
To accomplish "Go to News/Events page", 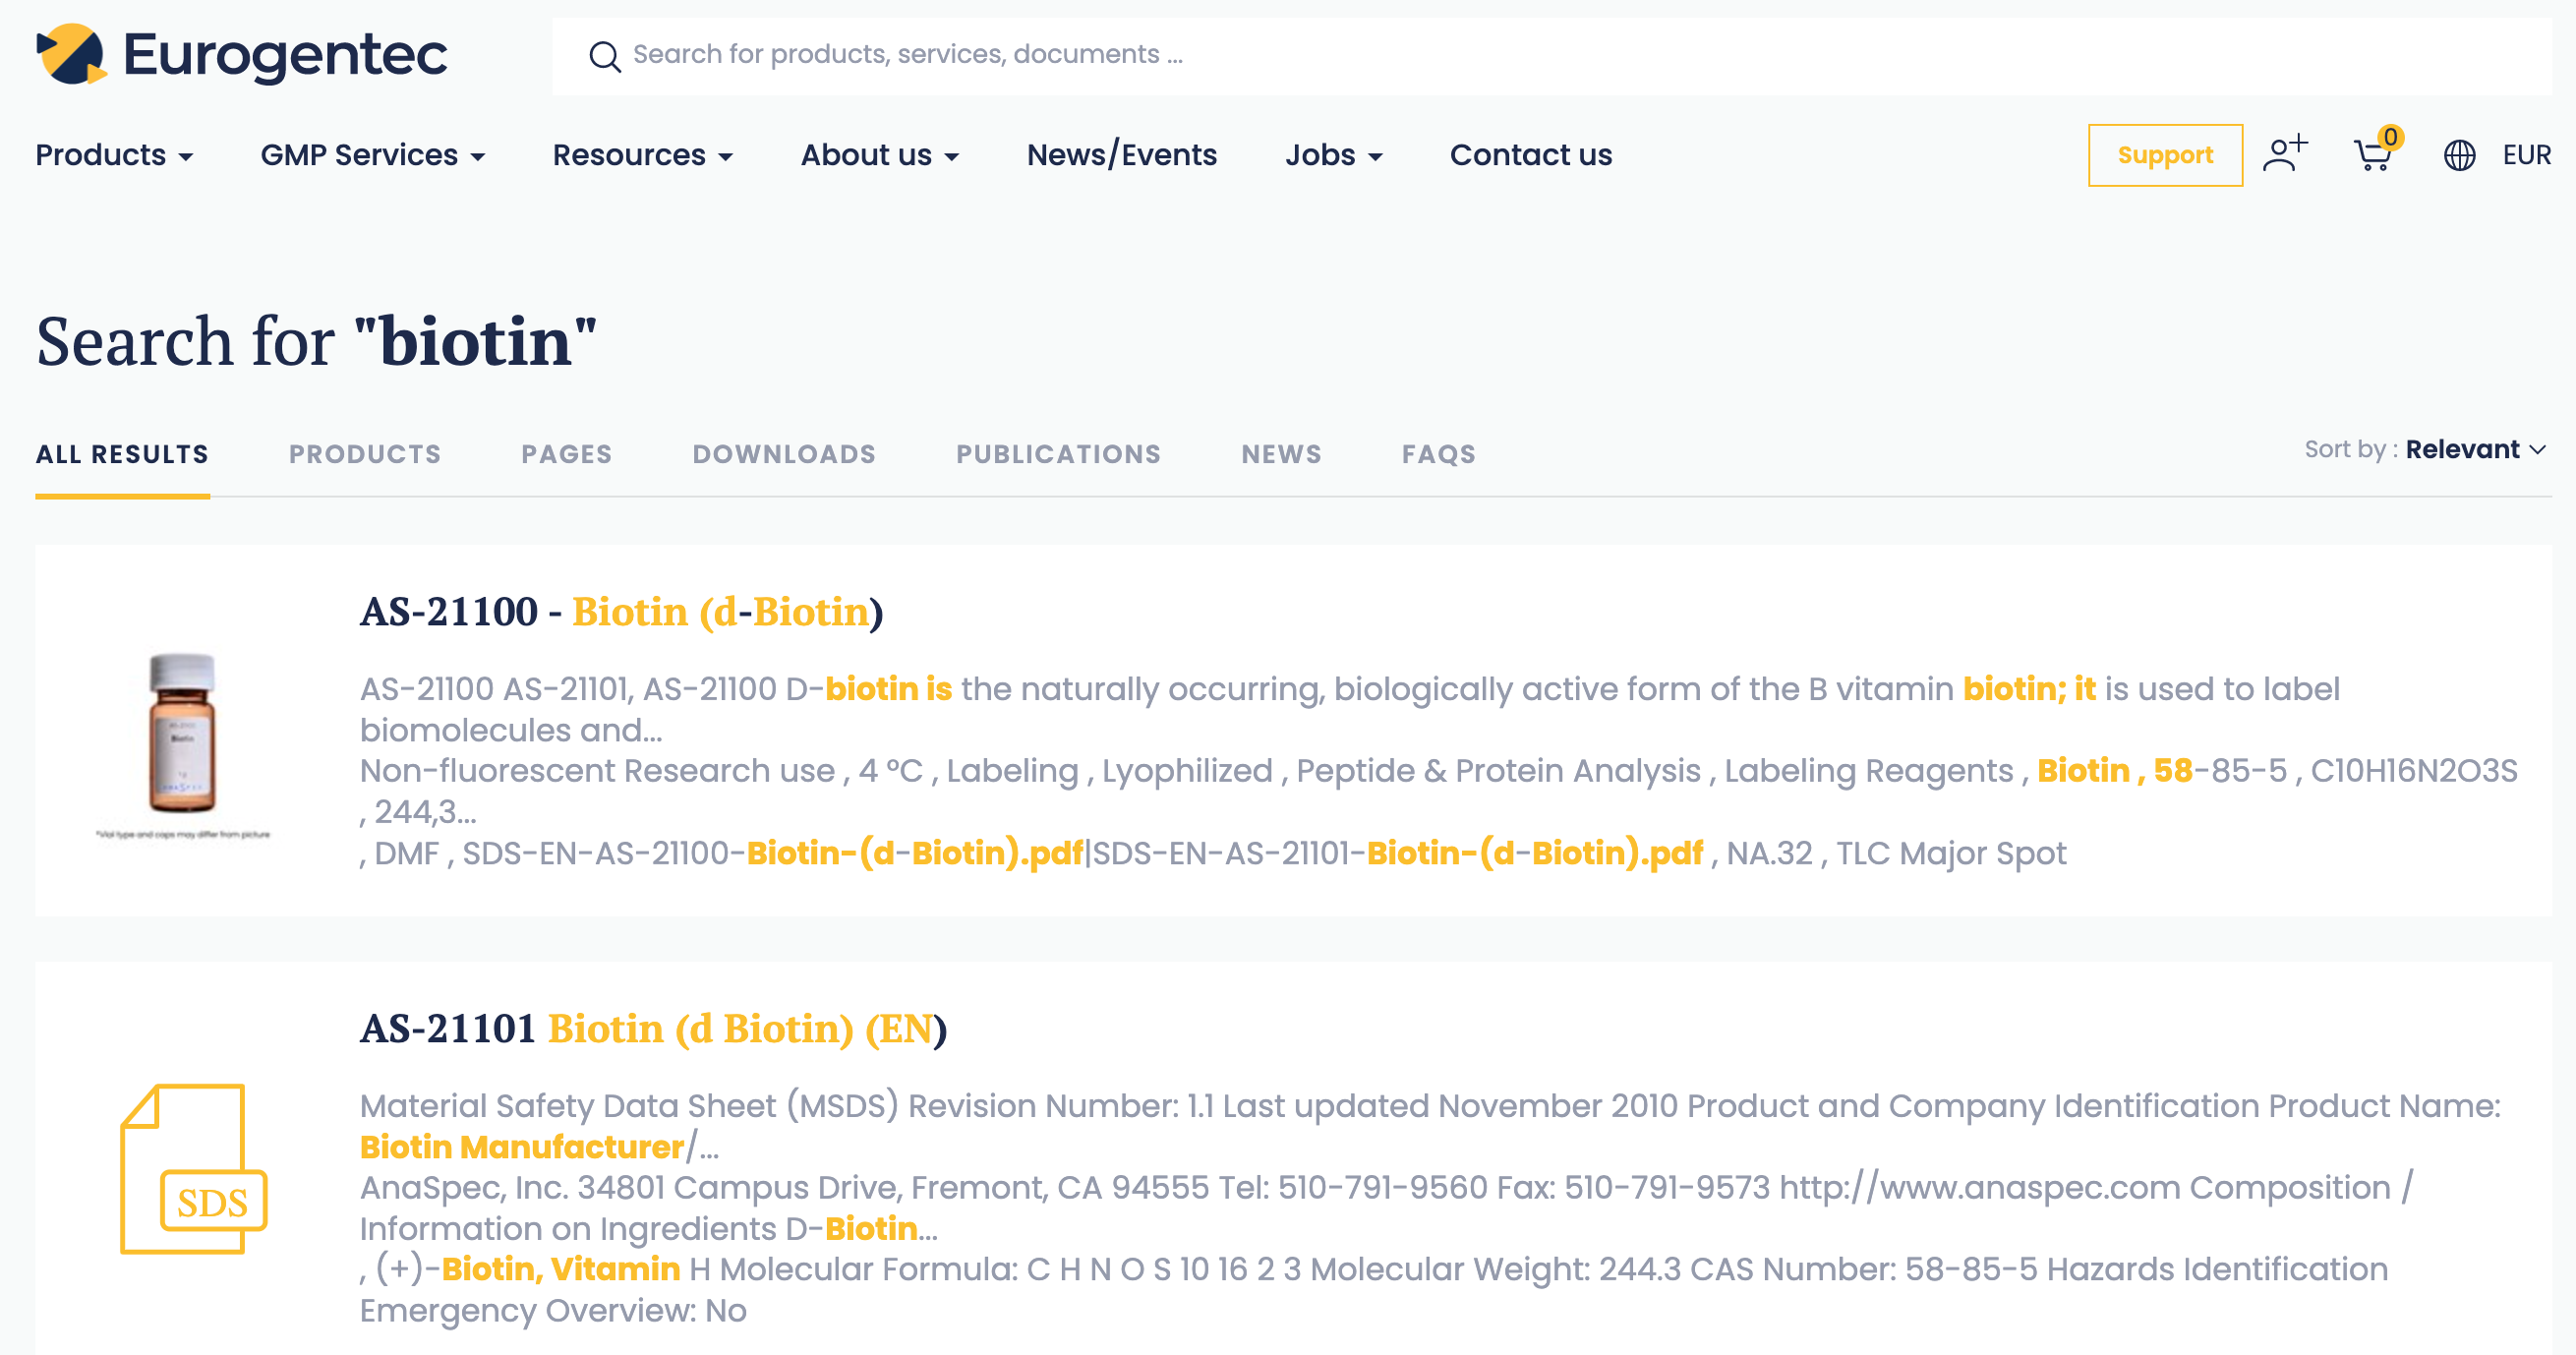I will 1122,155.
